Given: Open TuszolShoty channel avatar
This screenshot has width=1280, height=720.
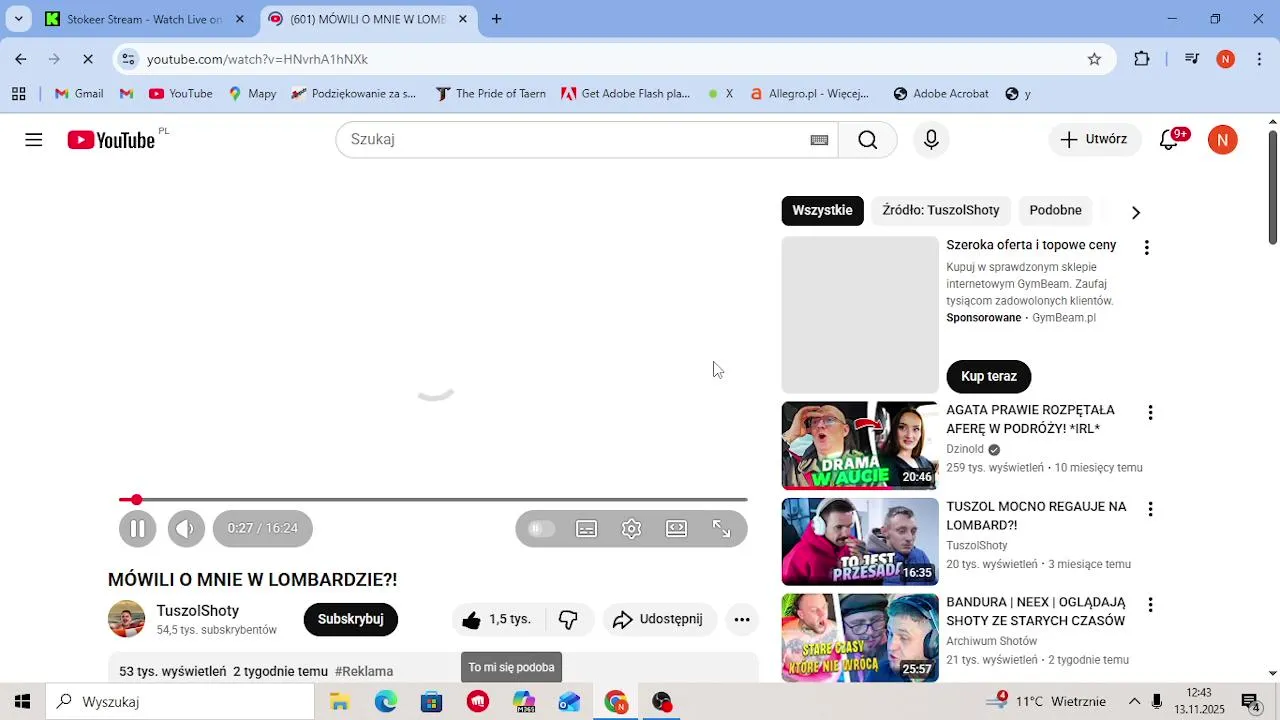Looking at the screenshot, I should point(126,619).
